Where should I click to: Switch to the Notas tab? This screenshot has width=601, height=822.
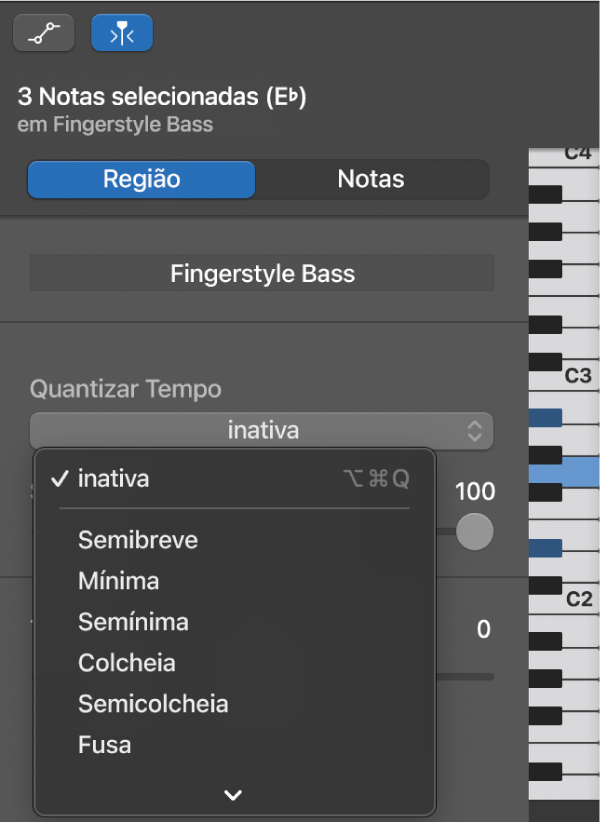click(x=370, y=179)
